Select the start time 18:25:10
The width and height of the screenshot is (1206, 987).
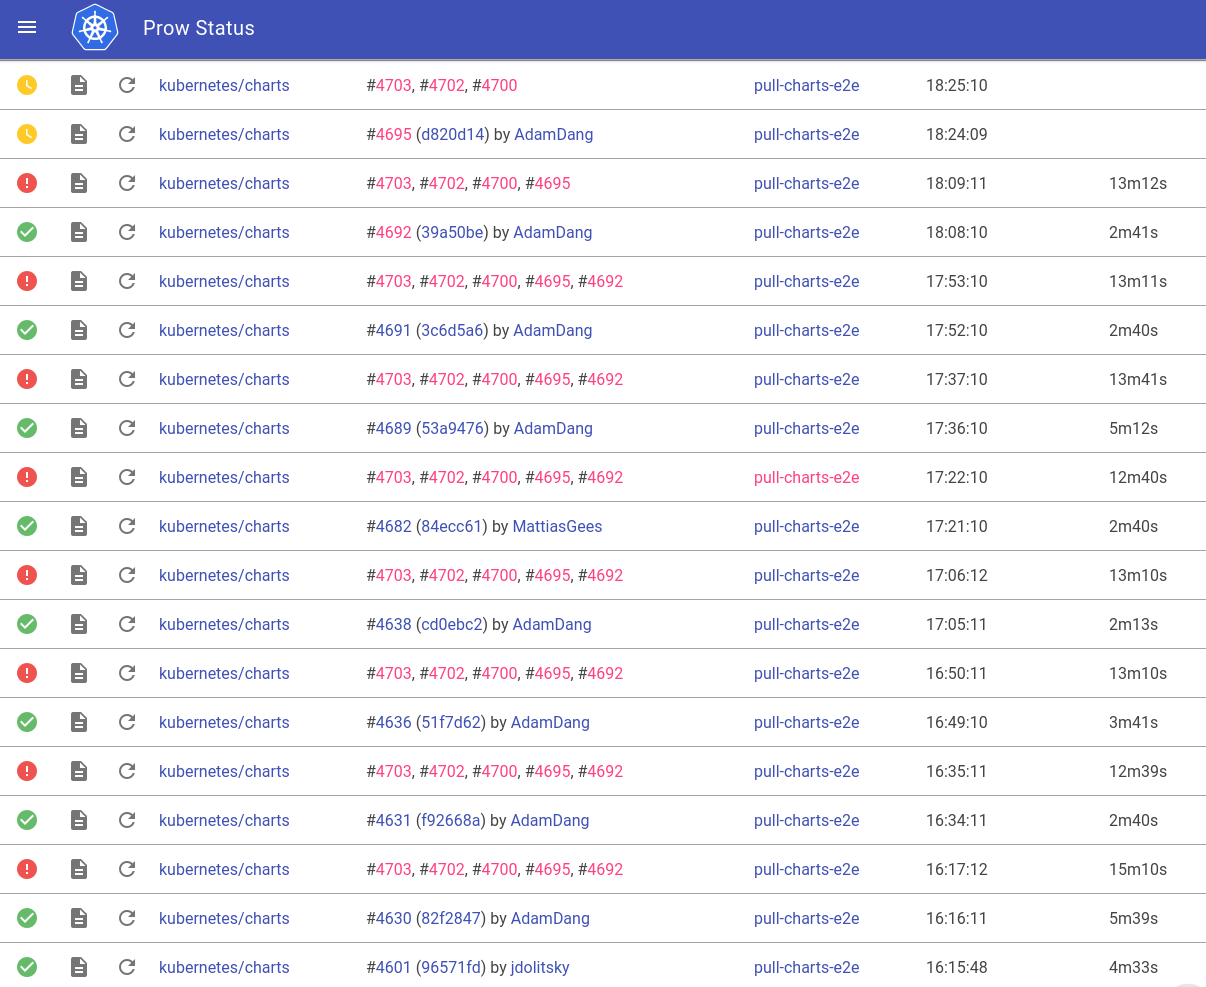(957, 85)
